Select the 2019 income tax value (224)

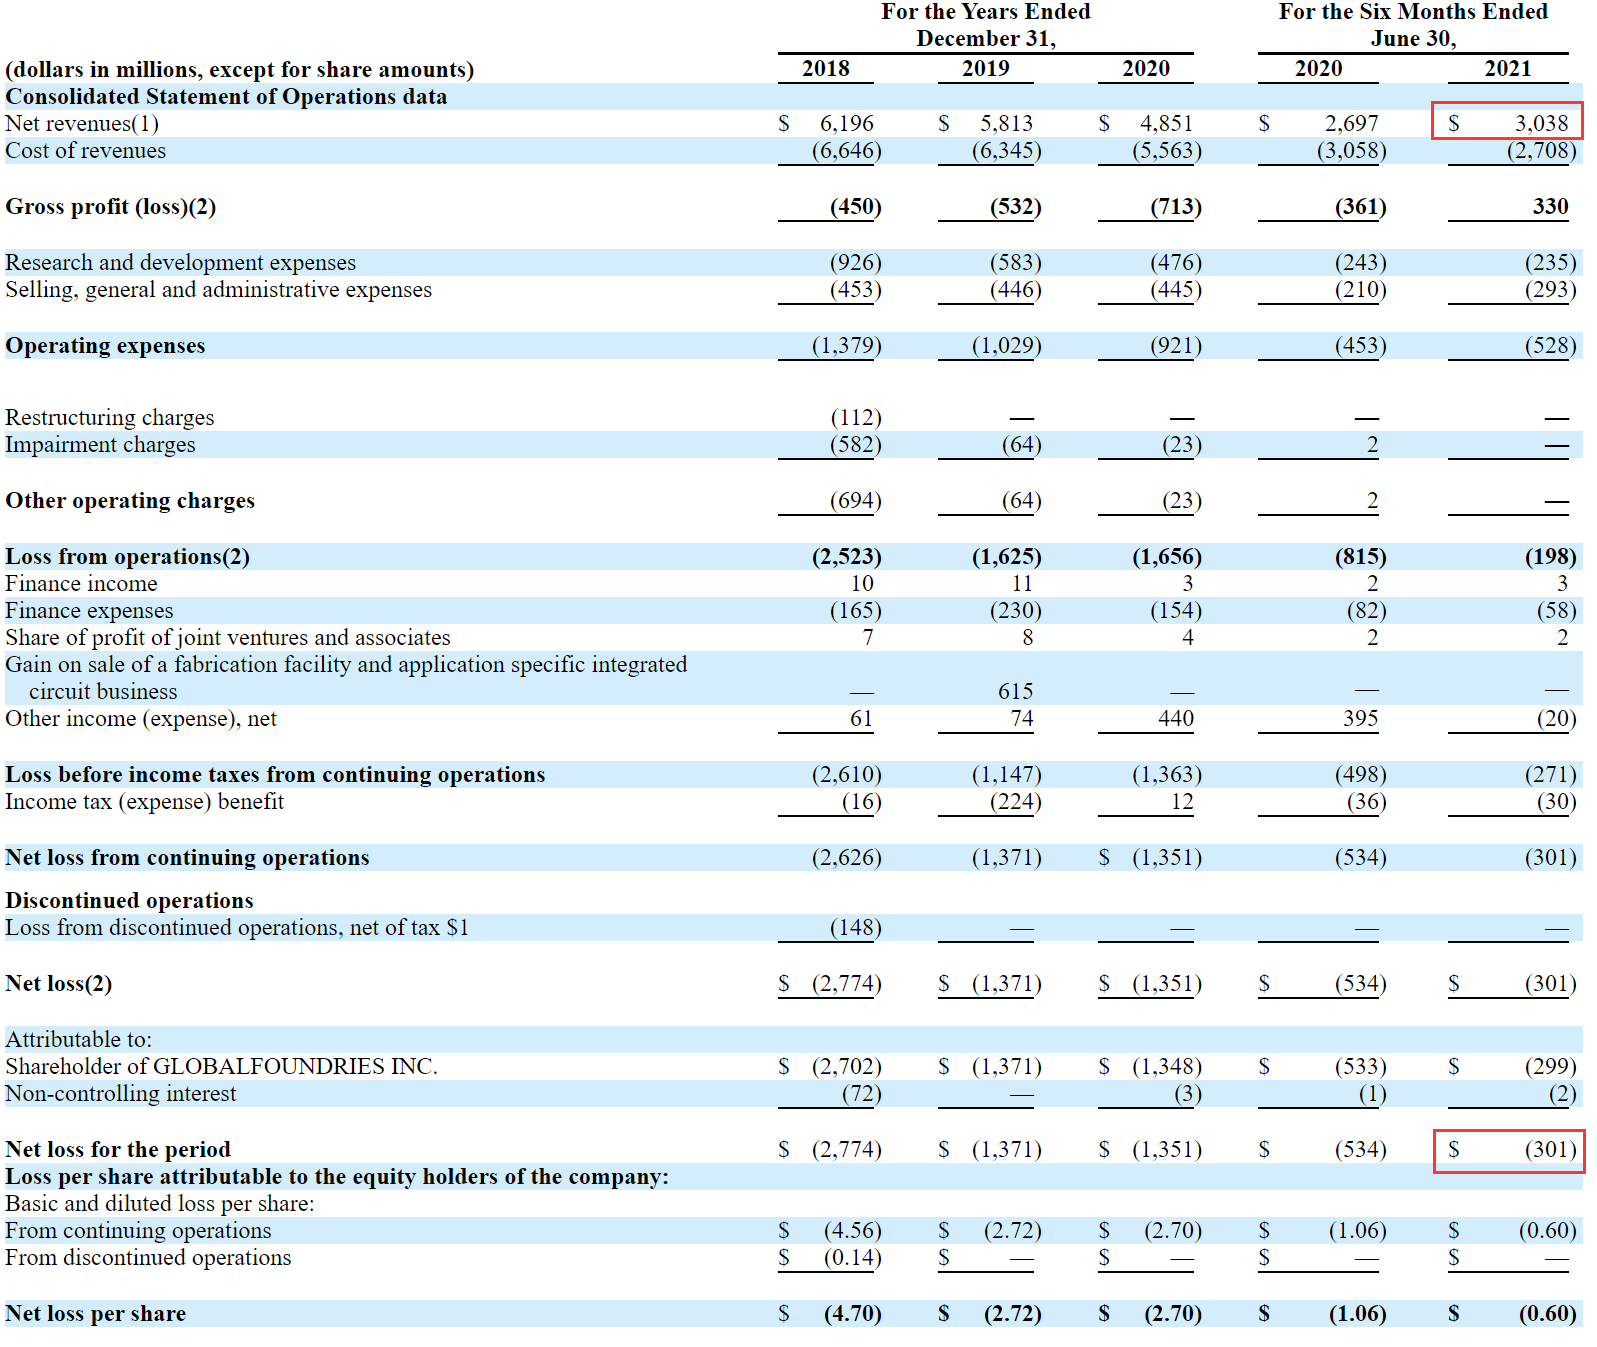(1016, 801)
